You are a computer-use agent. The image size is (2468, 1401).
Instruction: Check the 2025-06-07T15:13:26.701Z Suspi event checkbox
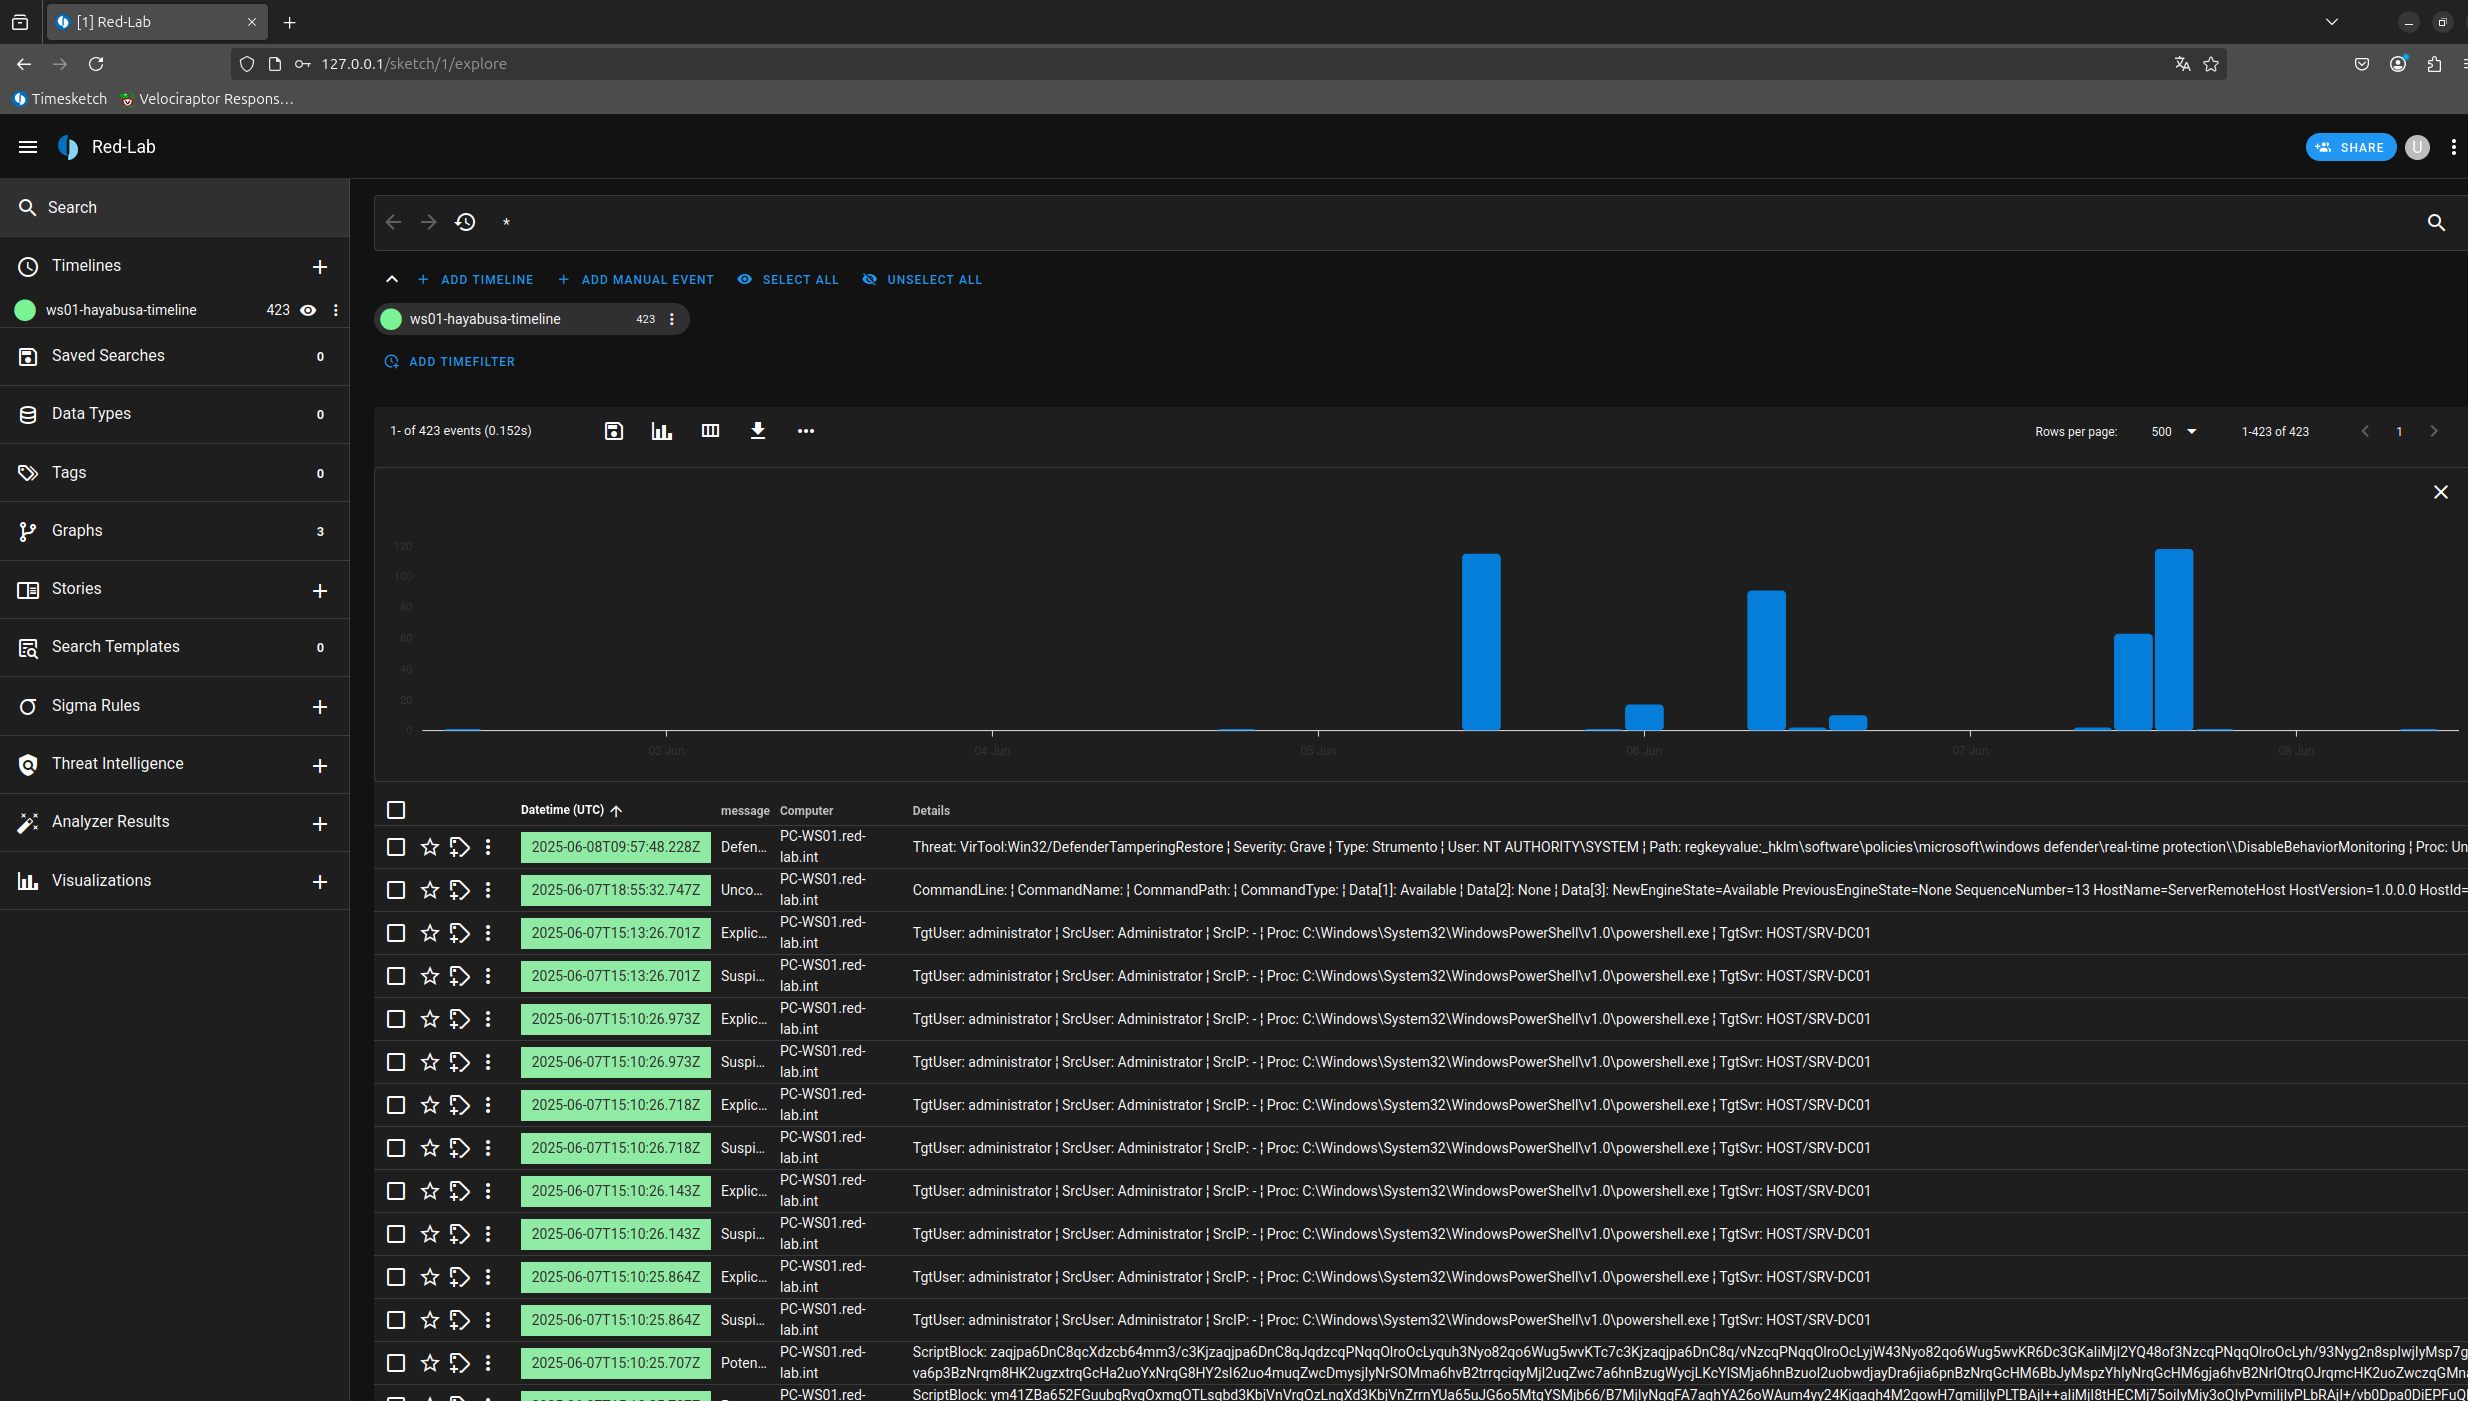coord(396,976)
